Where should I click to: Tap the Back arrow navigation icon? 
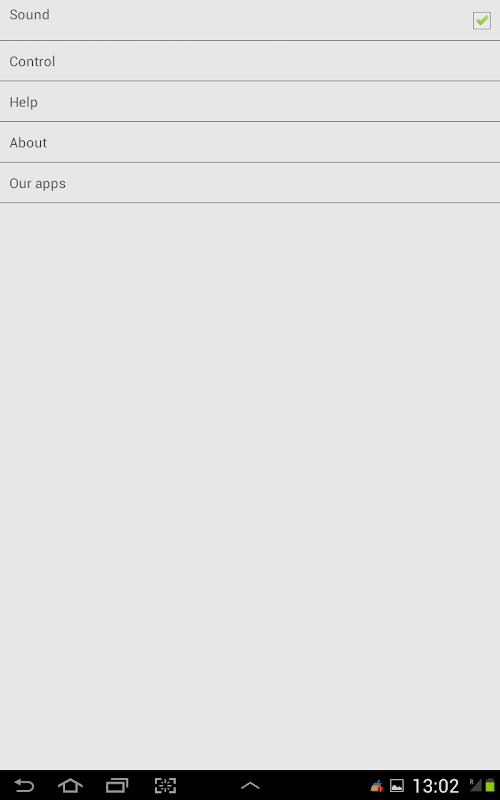[23, 785]
